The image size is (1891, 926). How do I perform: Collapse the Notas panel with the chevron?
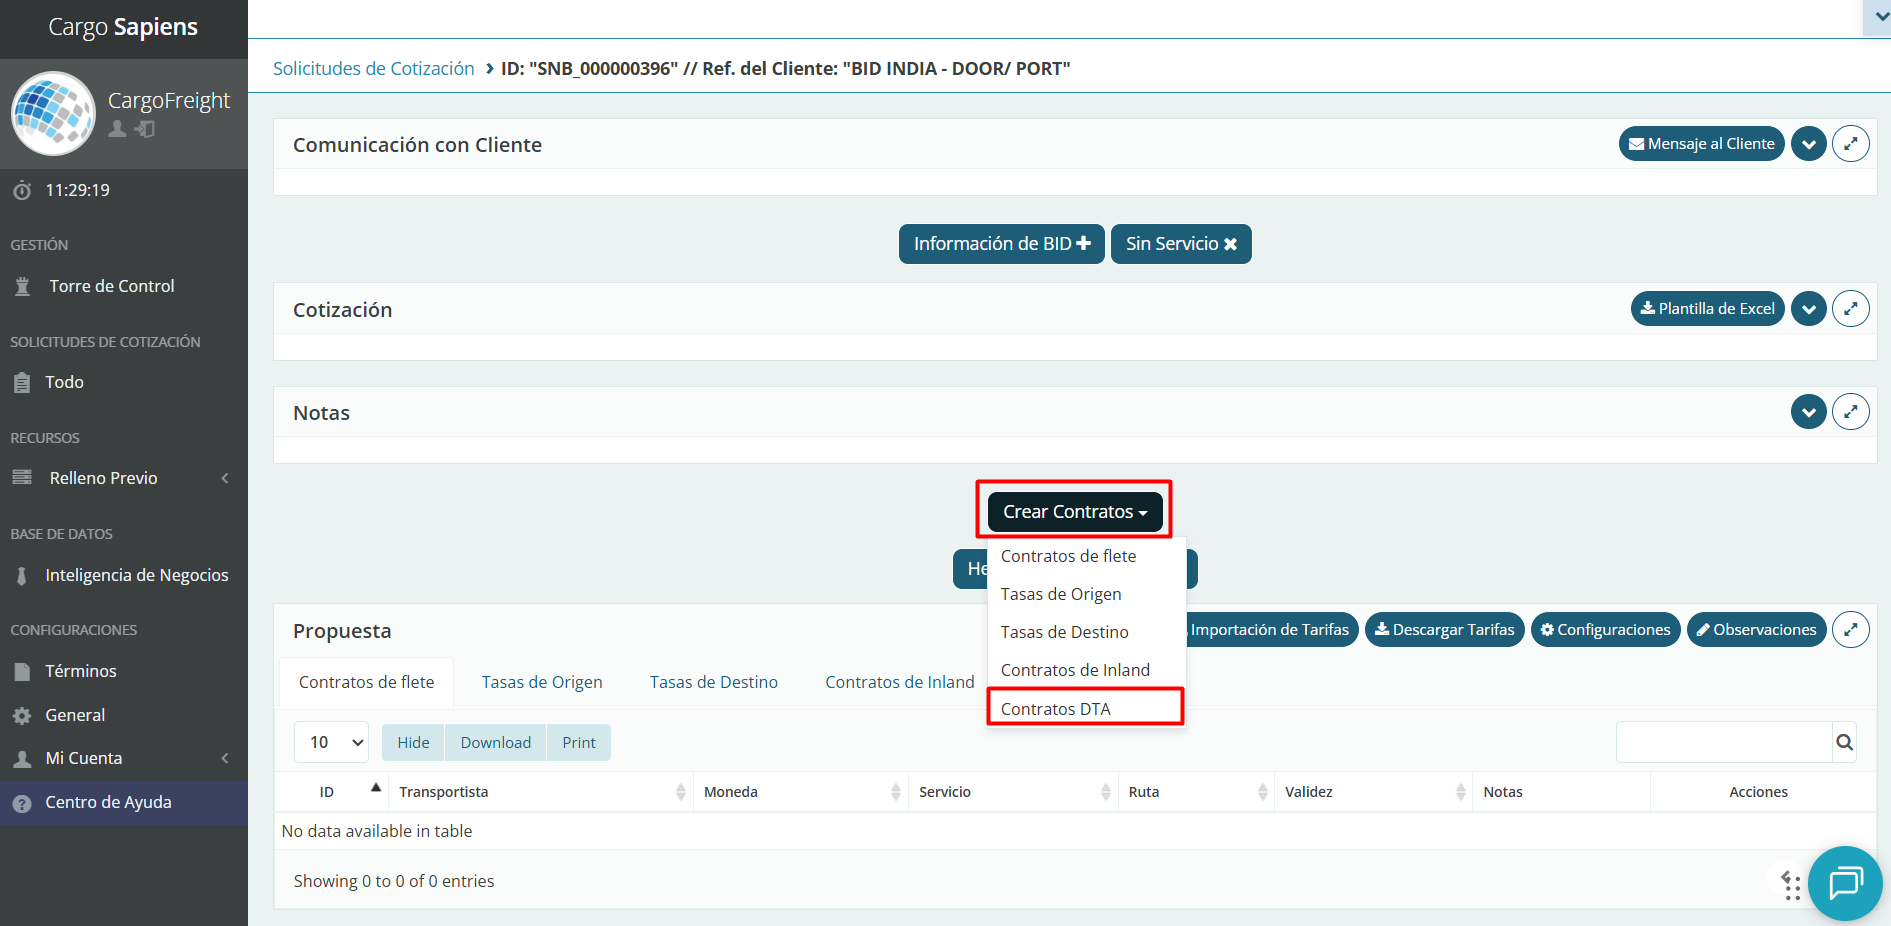pyautogui.click(x=1808, y=412)
